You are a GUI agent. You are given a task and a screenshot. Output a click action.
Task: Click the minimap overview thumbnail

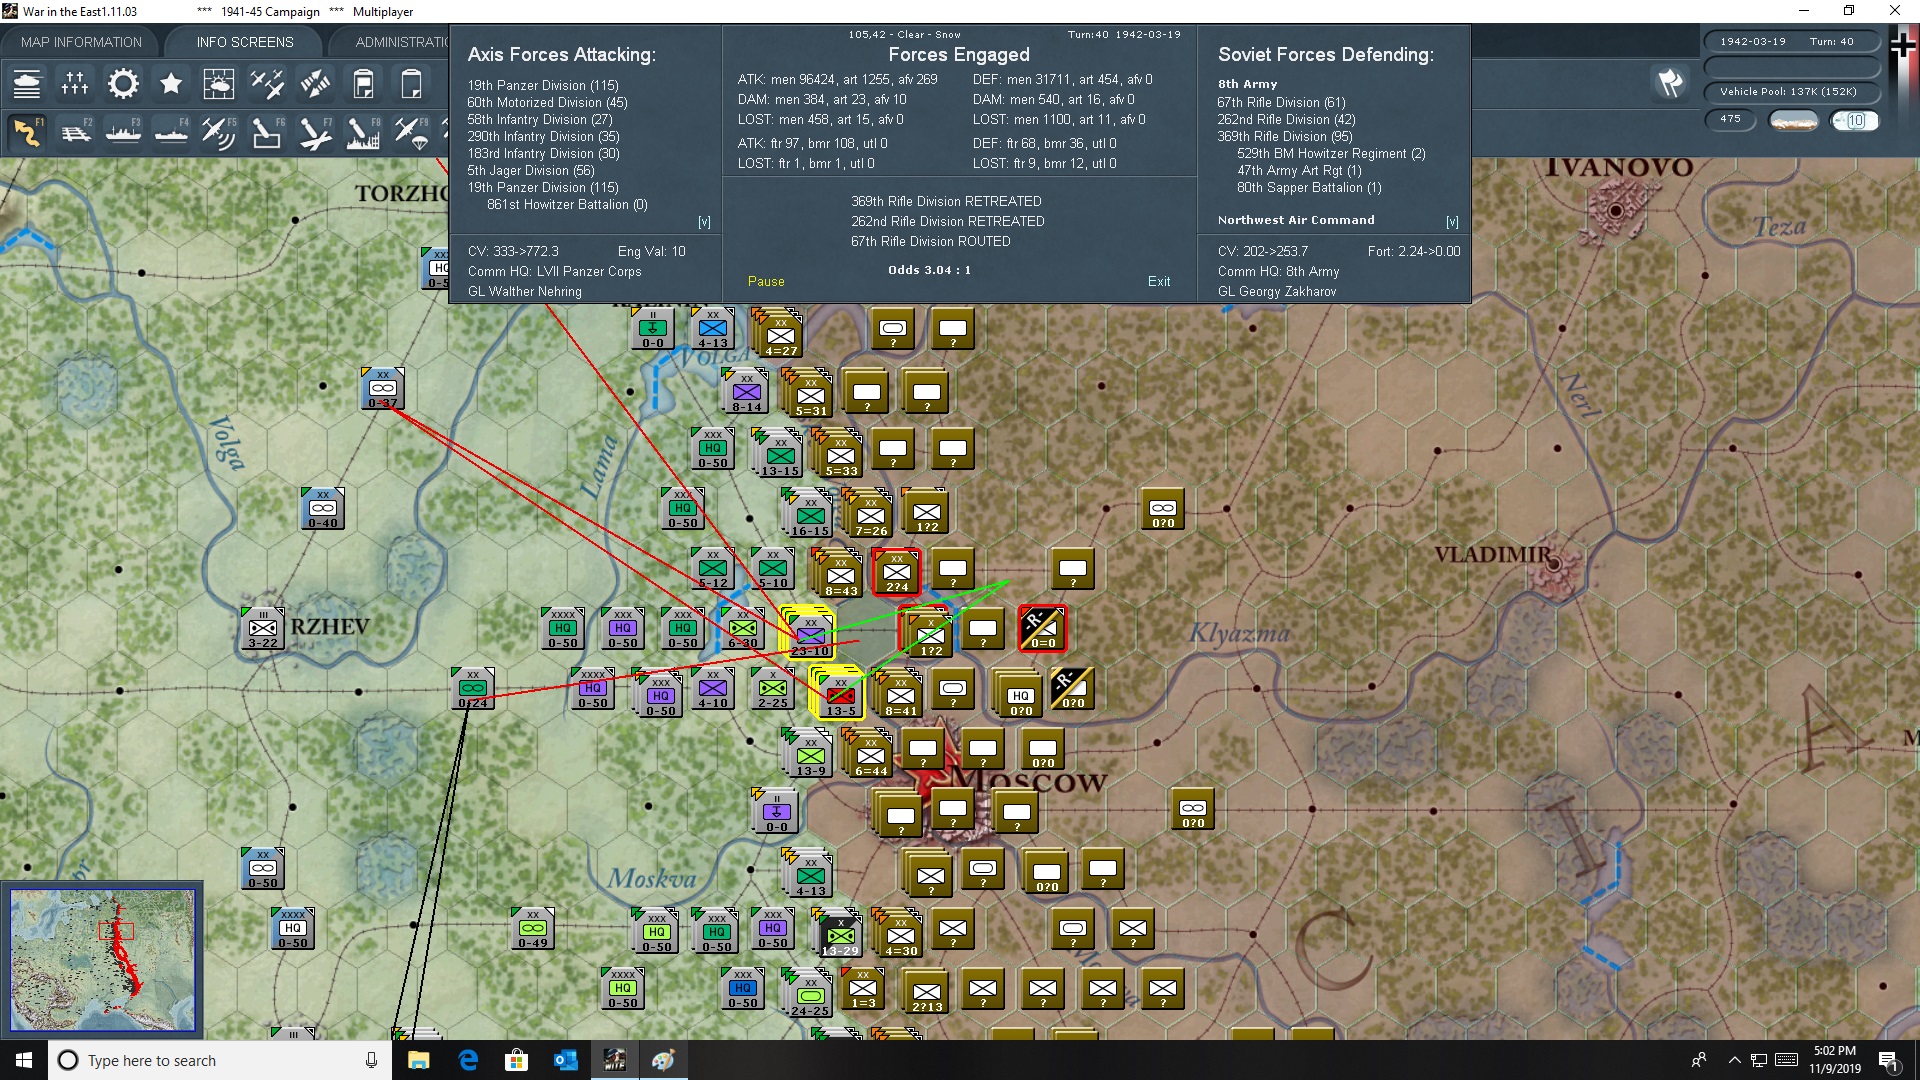click(102, 960)
